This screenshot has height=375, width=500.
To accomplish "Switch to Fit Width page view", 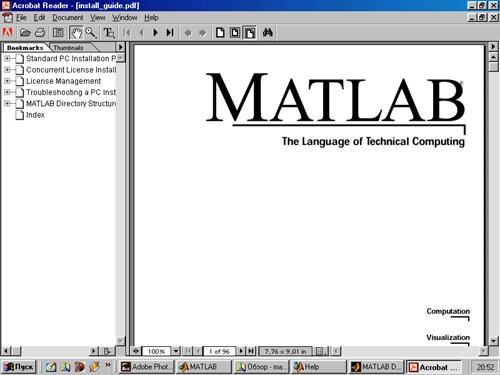I will coord(250,33).
